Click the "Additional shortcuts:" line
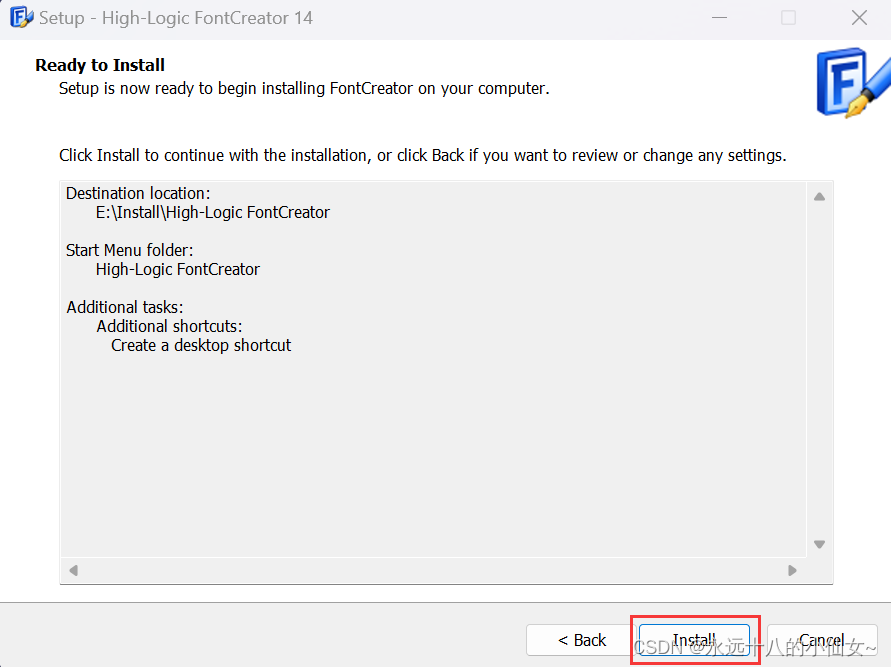This screenshot has width=891, height=667. [169, 326]
